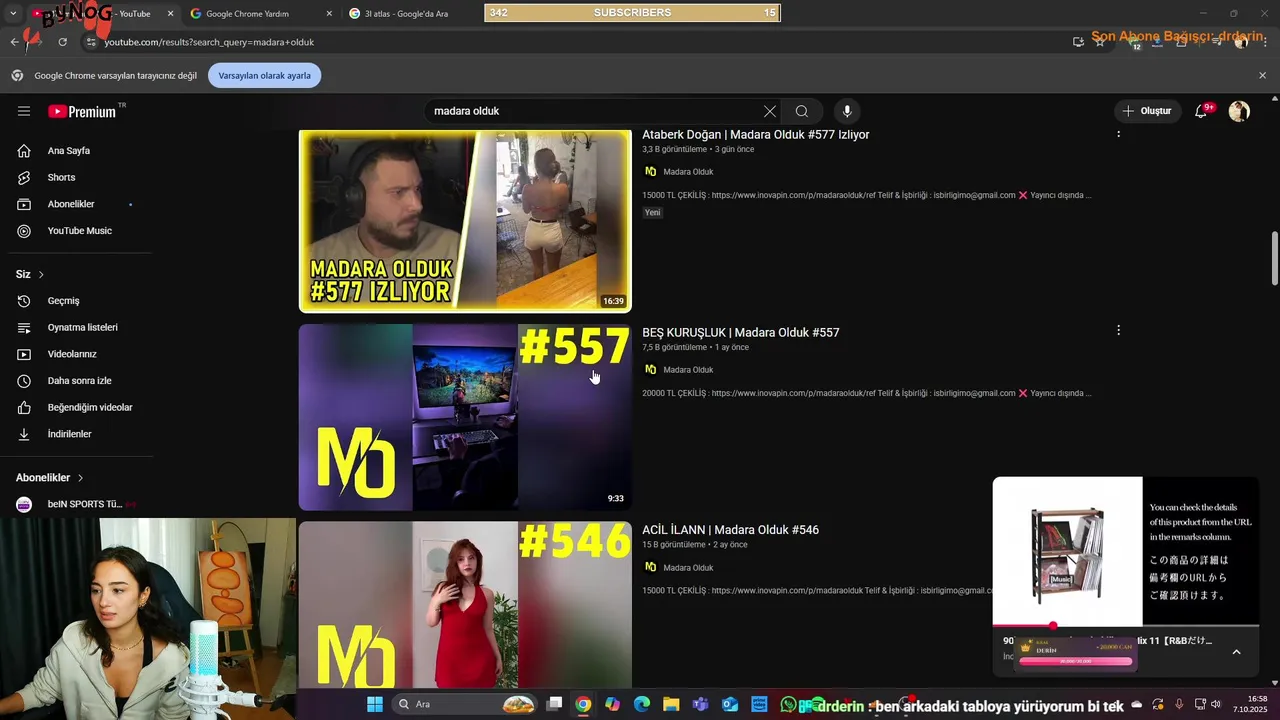Go to Ana Sayfa in sidebar
This screenshot has height=720, width=1280.
(69, 151)
